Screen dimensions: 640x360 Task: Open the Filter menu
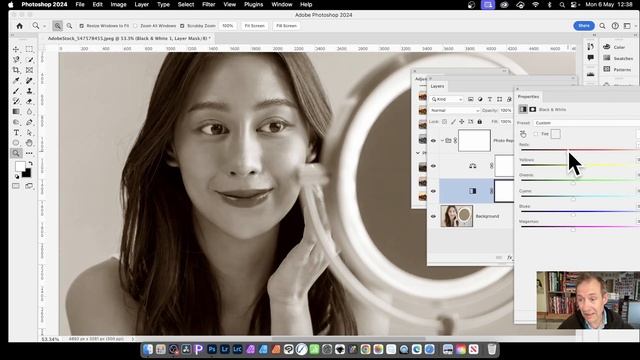[208, 4]
